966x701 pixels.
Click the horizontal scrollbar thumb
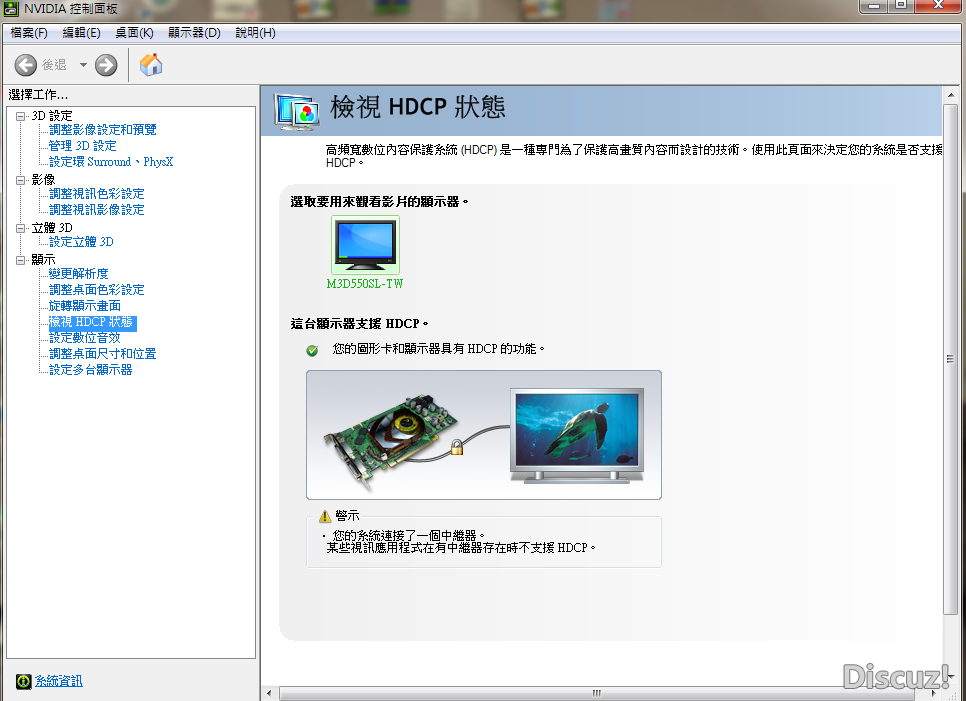click(x=598, y=694)
